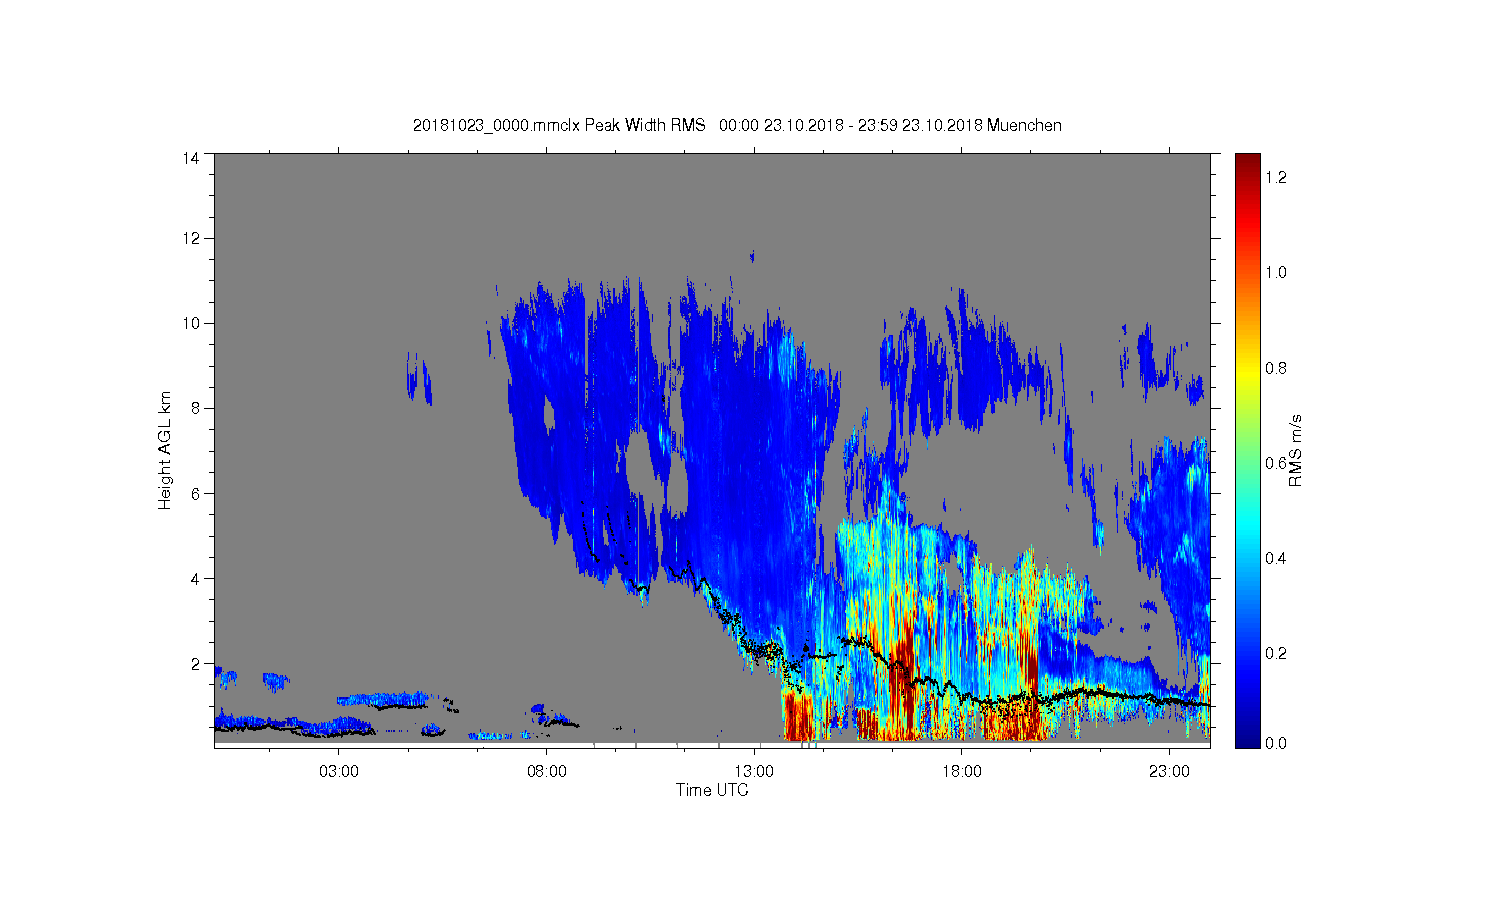Viewport: 1500px width, 900px height.
Task: Click the colorbar value 0.6
Action: 1276,463
